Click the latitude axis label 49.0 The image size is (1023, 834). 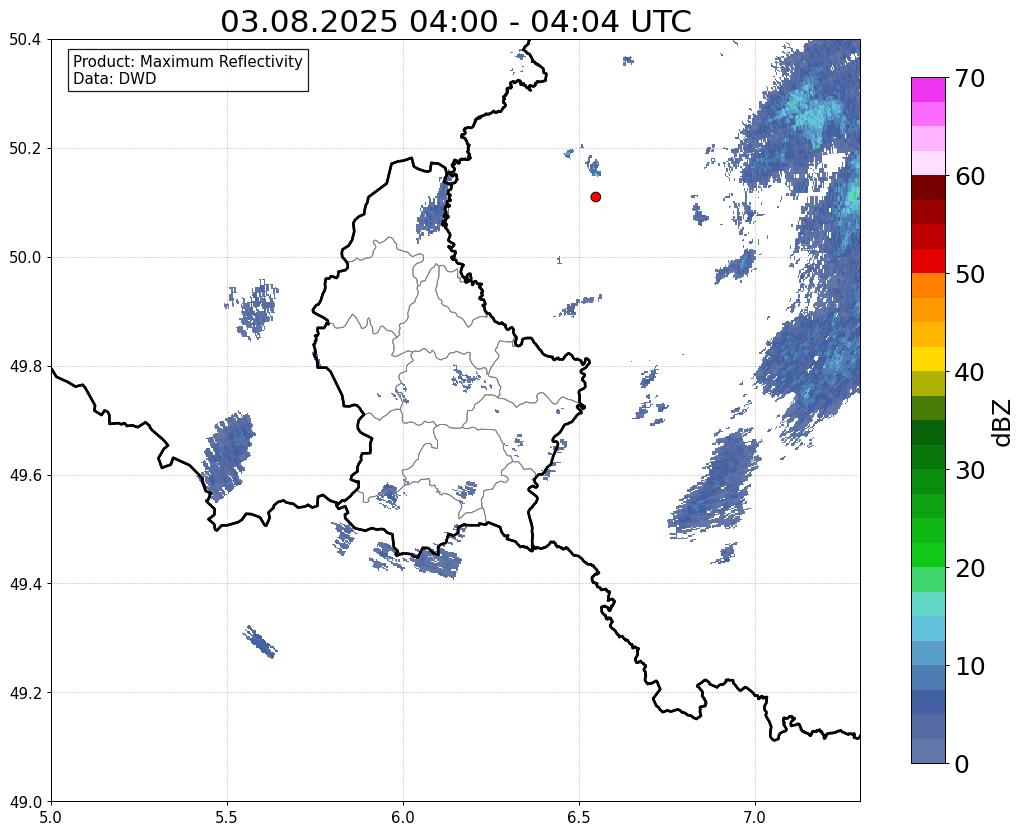[25, 802]
